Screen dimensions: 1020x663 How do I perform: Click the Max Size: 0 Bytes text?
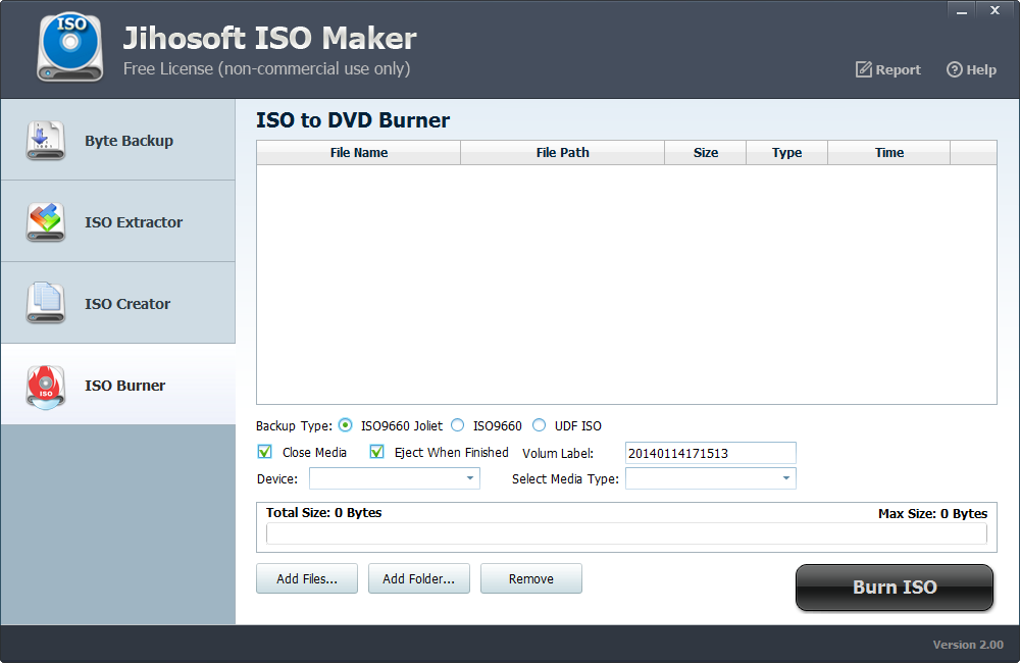click(x=933, y=513)
